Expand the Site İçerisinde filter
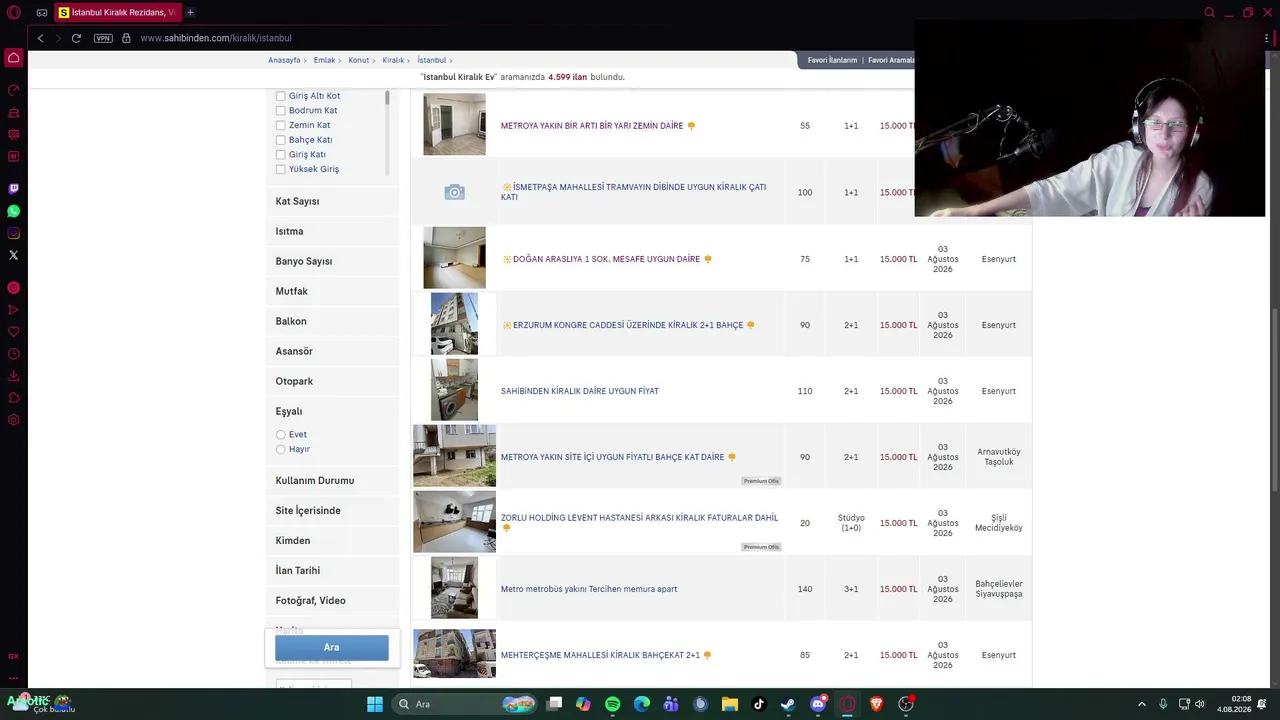The height and width of the screenshot is (720, 1280). pos(332,511)
